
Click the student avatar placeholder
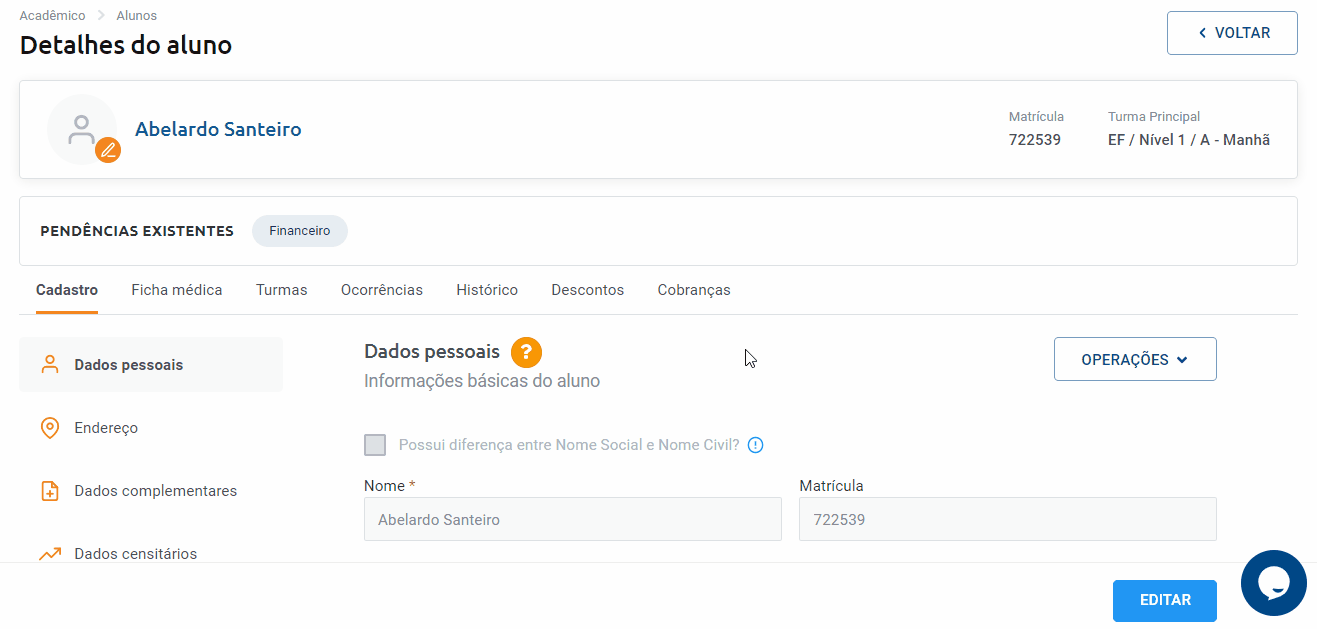82,129
